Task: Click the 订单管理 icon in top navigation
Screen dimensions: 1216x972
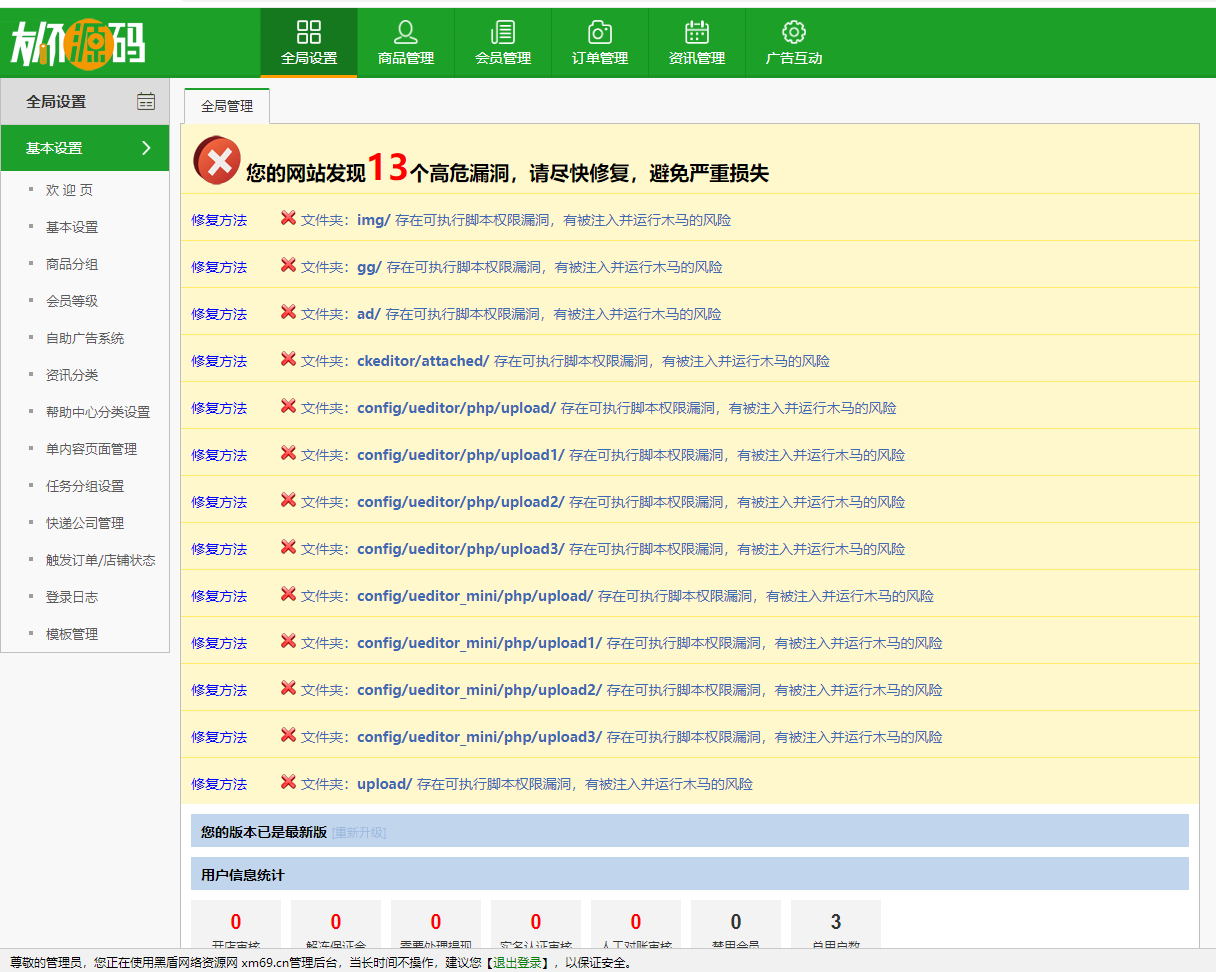Action: 599,32
